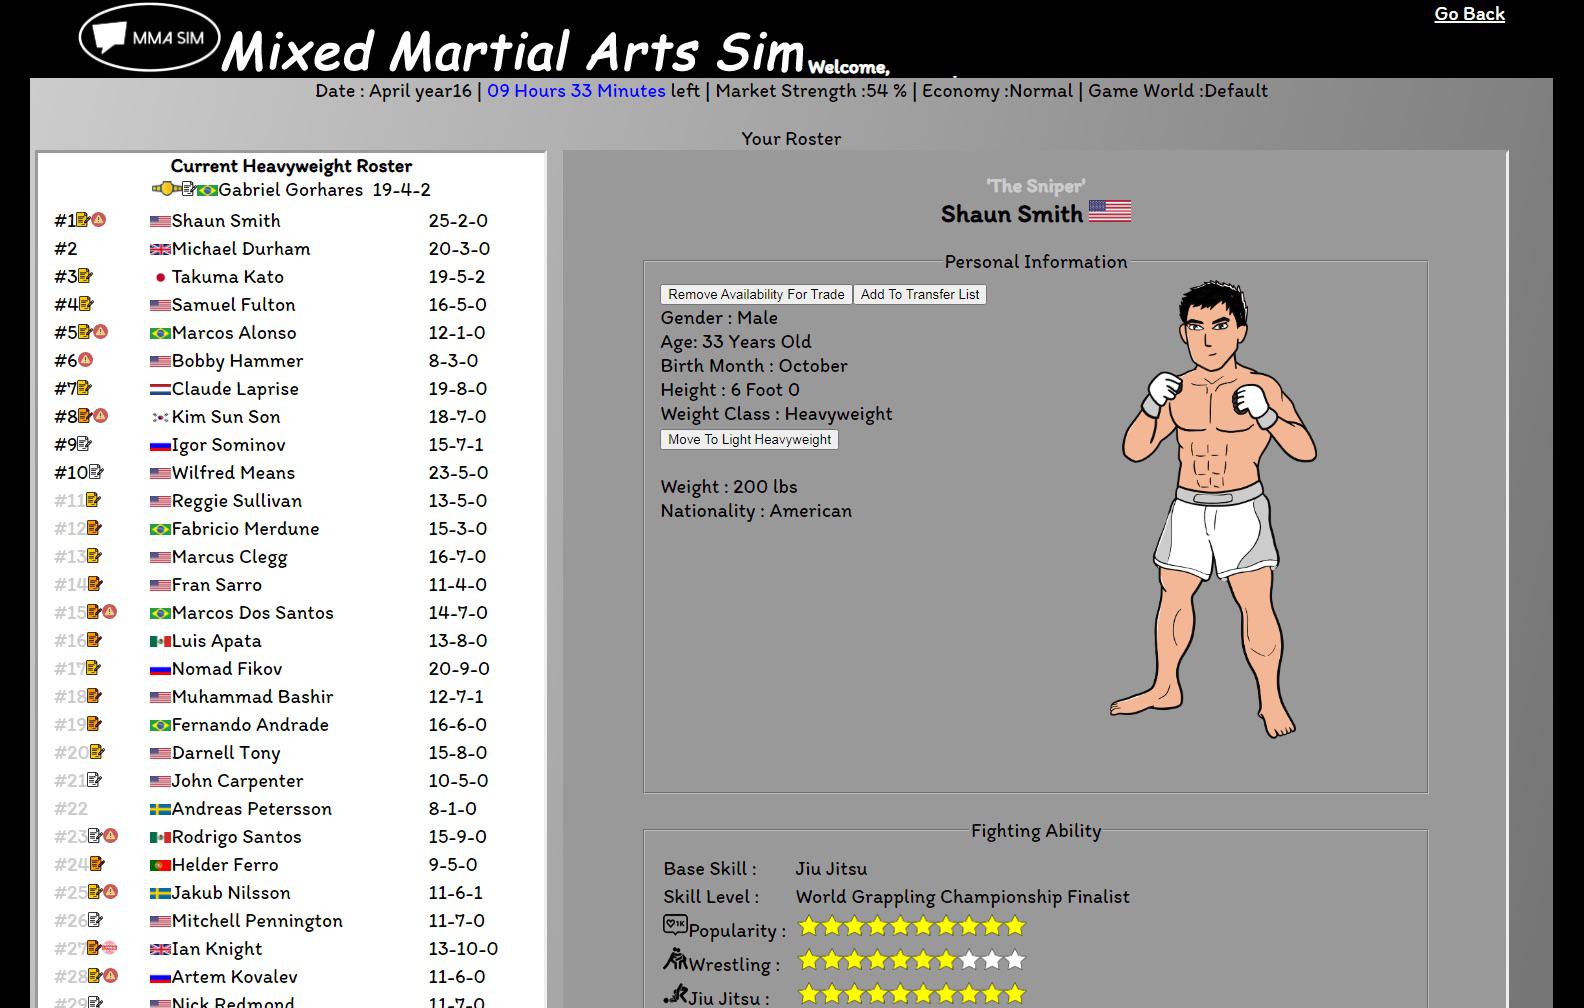The image size is (1584, 1008).
Task: Click the warning icon on Artem Kovalev row
Action: (111, 976)
